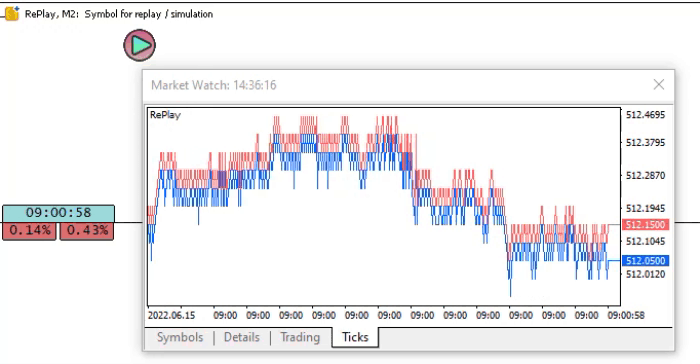This screenshot has height=364, width=700.
Task: Click the 512.2870 price scale value
Action: [x=646, y=176]
